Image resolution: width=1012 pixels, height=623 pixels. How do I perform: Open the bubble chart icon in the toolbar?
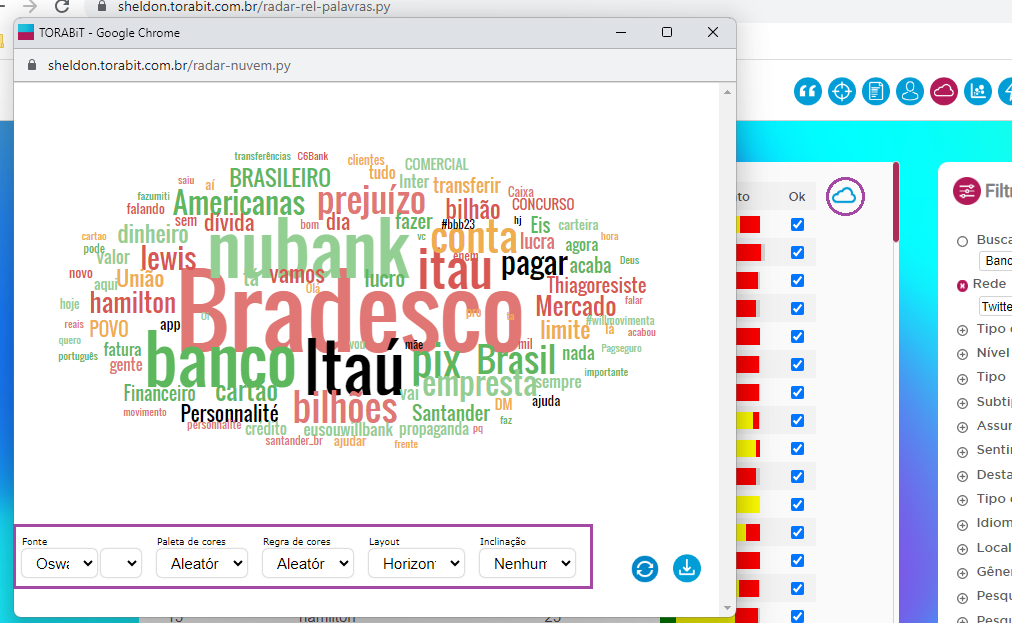978,92
